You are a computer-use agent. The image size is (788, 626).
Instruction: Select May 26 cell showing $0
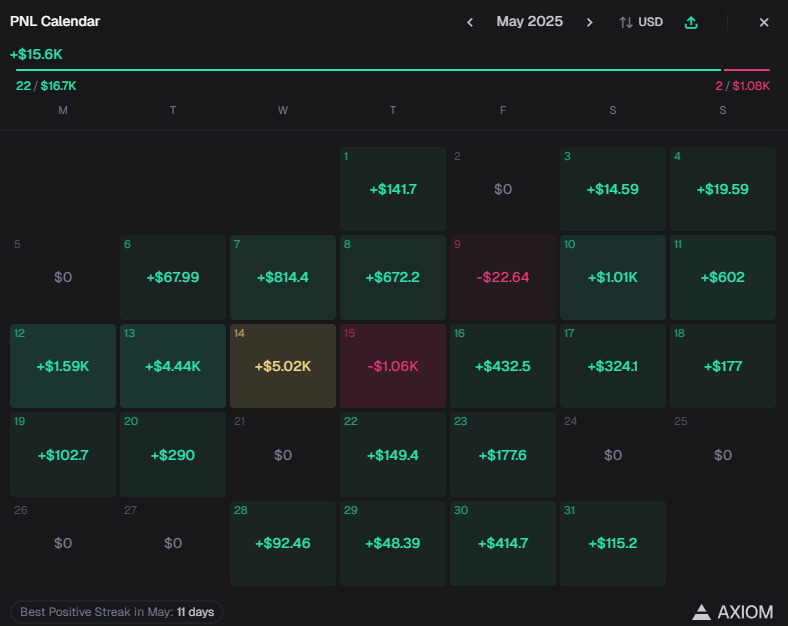click(x=63, y=543)
